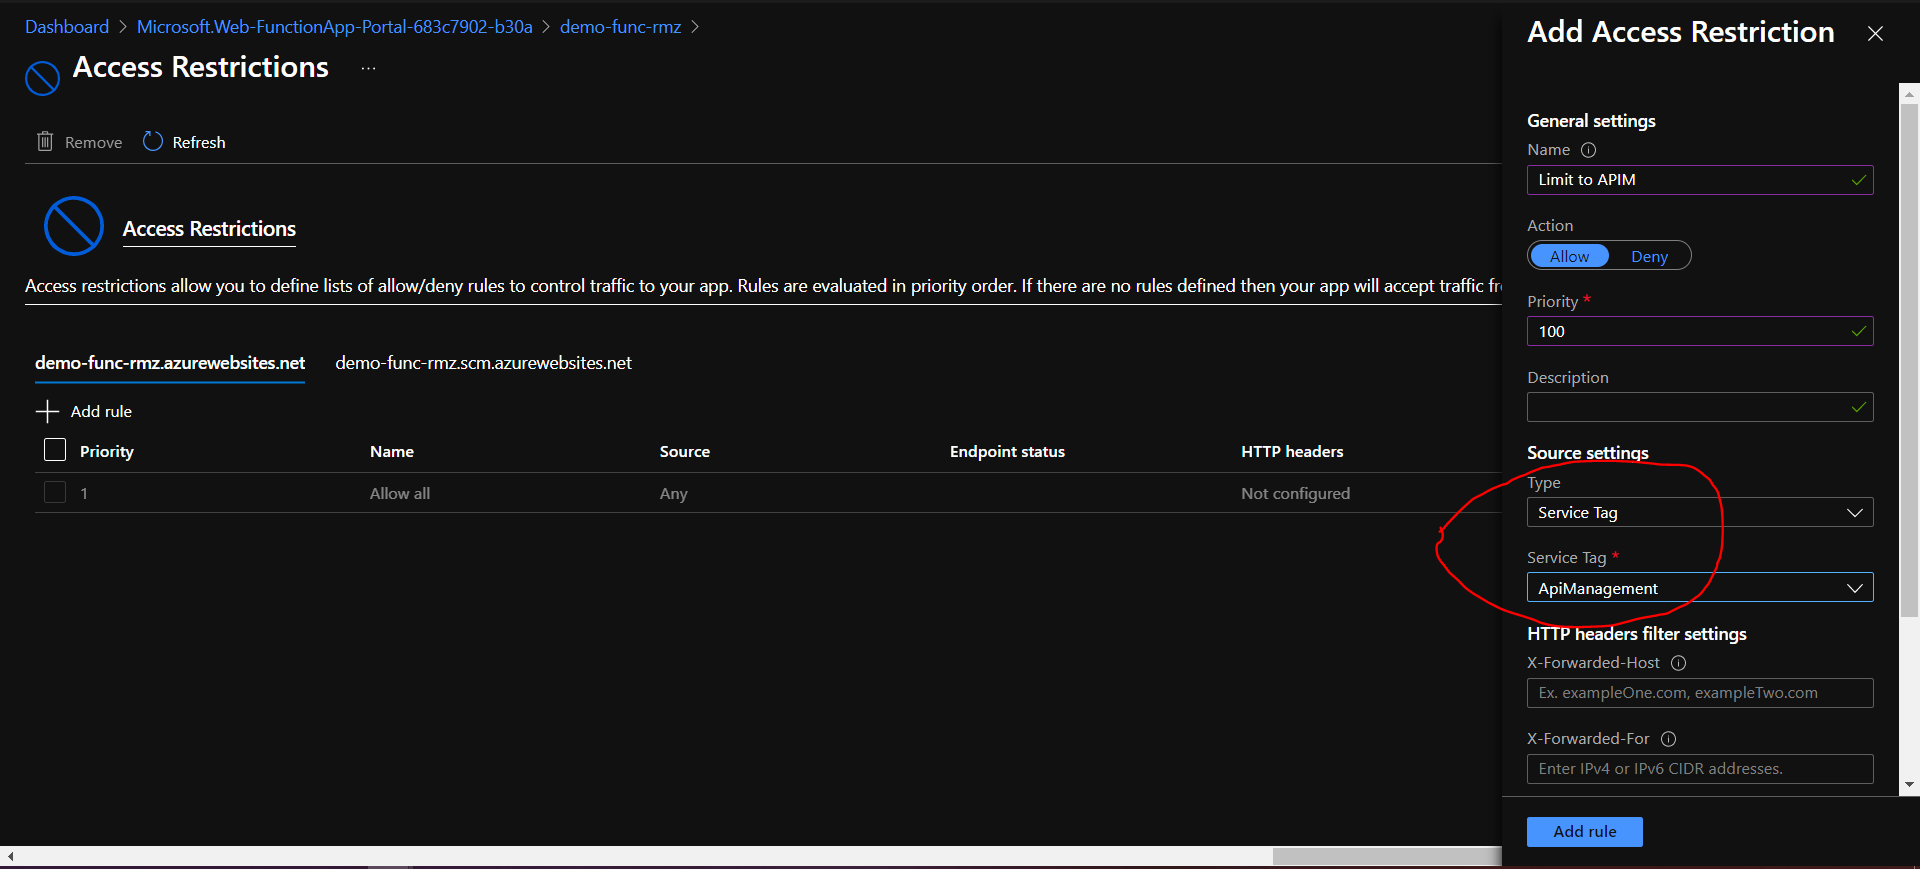Close the Add Access Restriction panel

(1875, 33)
